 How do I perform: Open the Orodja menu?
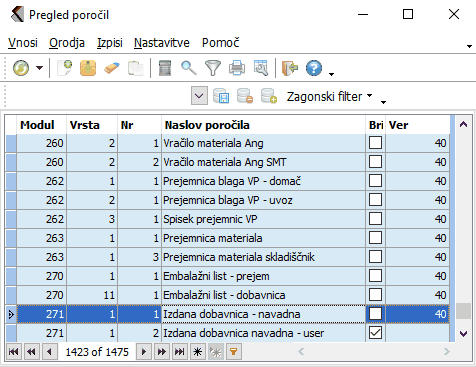[67, 43]
